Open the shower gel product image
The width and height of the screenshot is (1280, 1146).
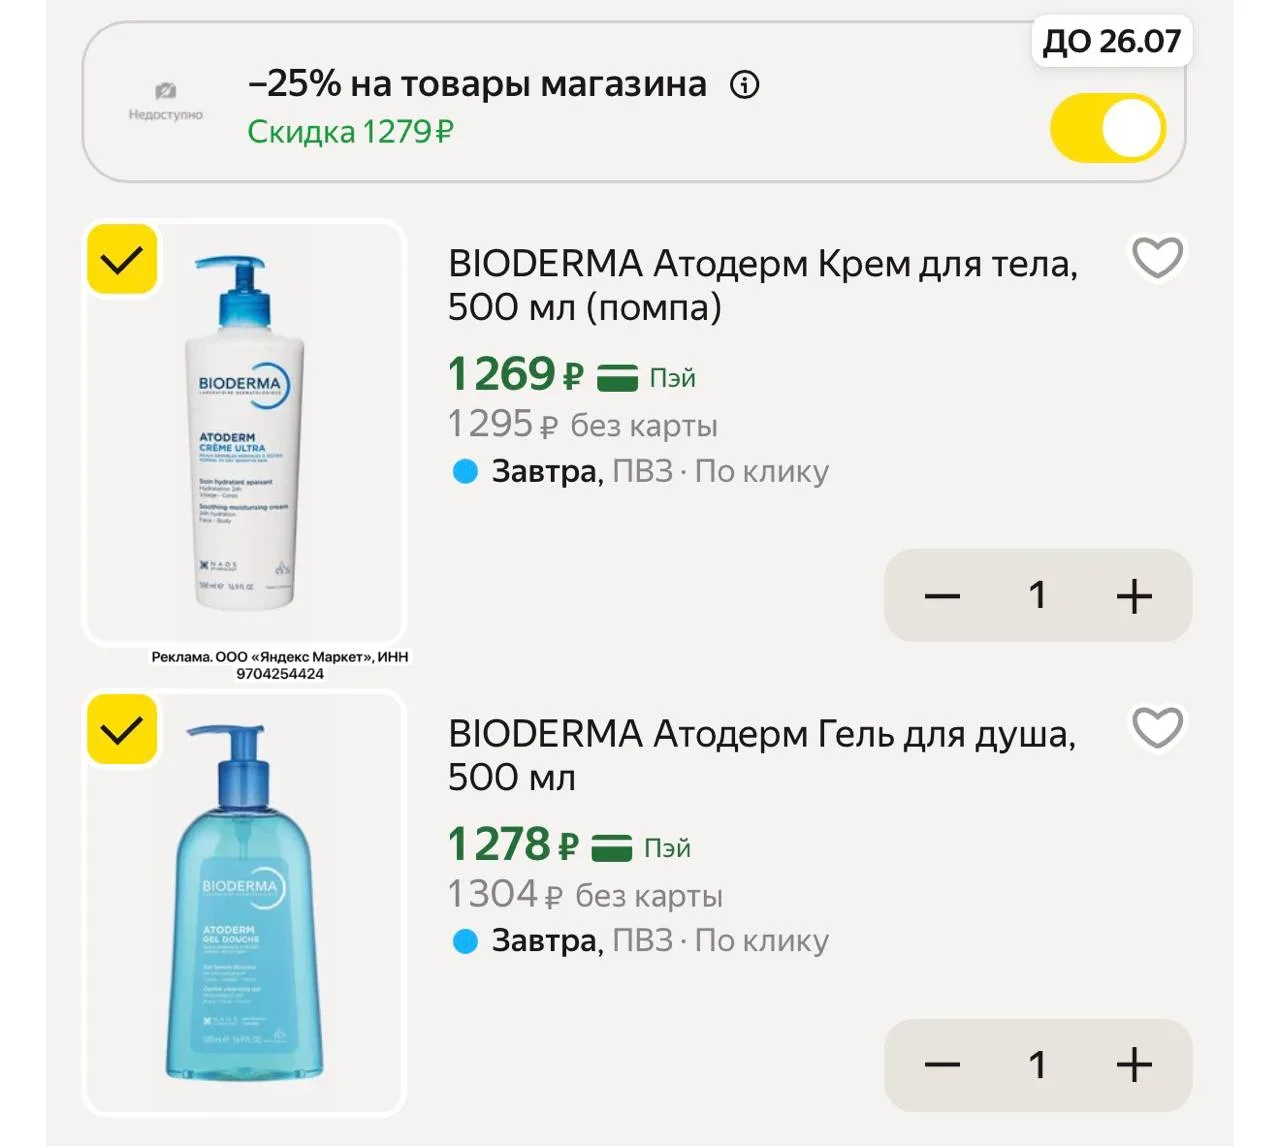click(245, 903)
